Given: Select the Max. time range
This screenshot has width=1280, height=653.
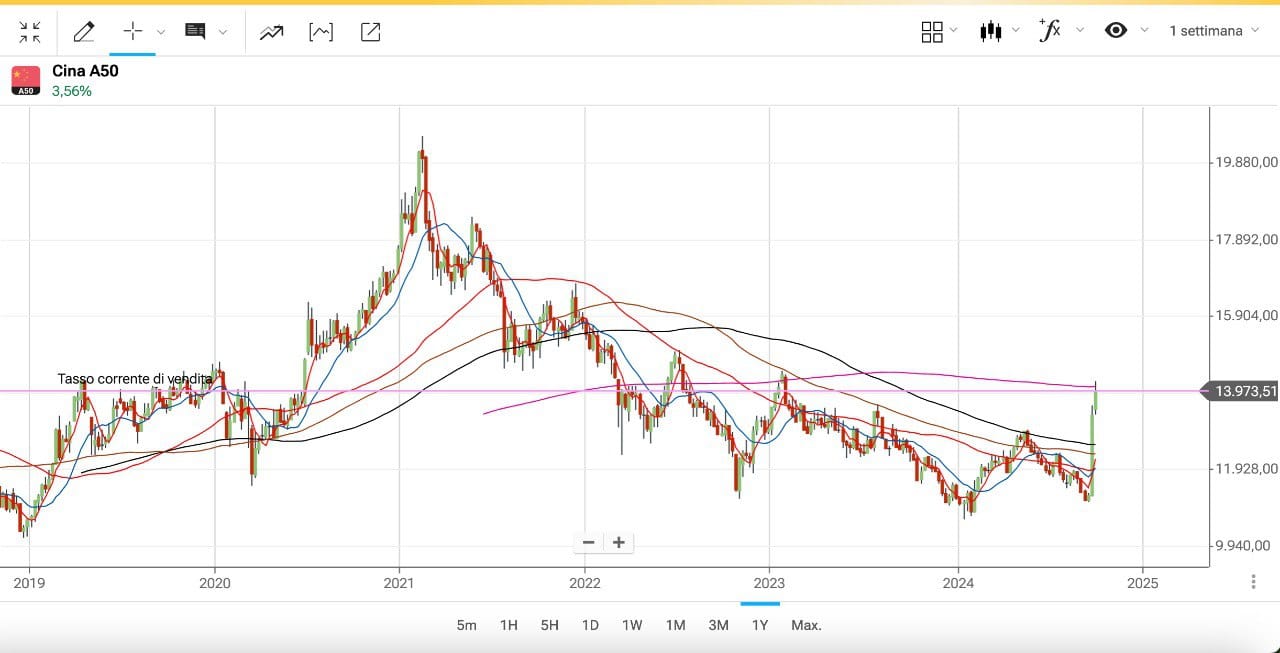Looking at the screenshot, I should pyautogui.click(x=806, y=625).
